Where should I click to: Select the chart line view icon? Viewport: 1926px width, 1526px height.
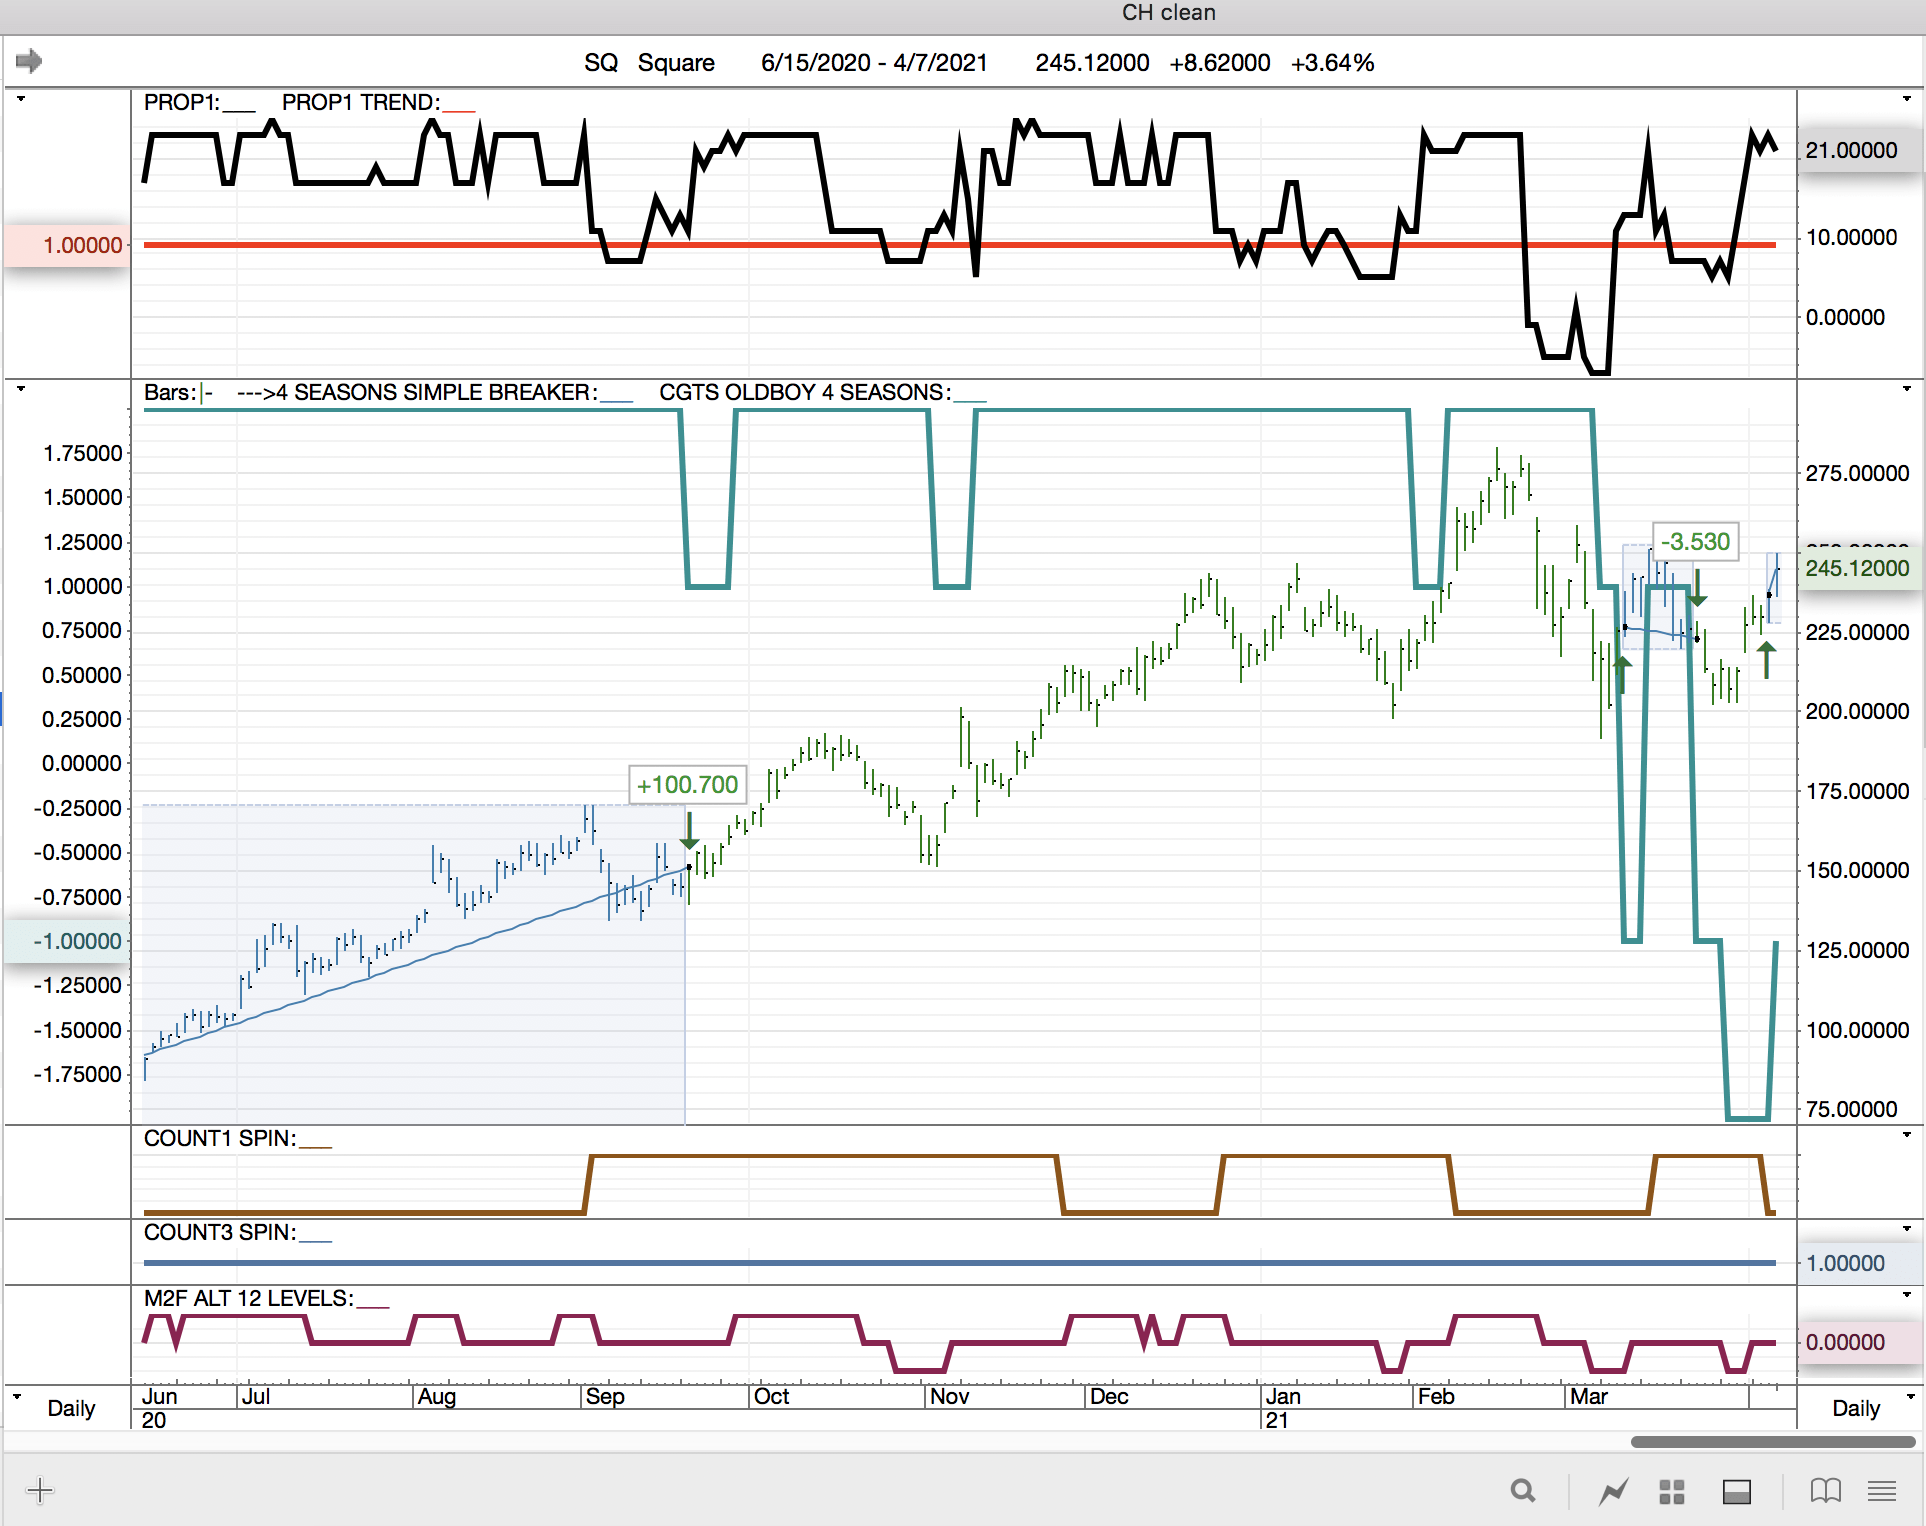1613,1492
